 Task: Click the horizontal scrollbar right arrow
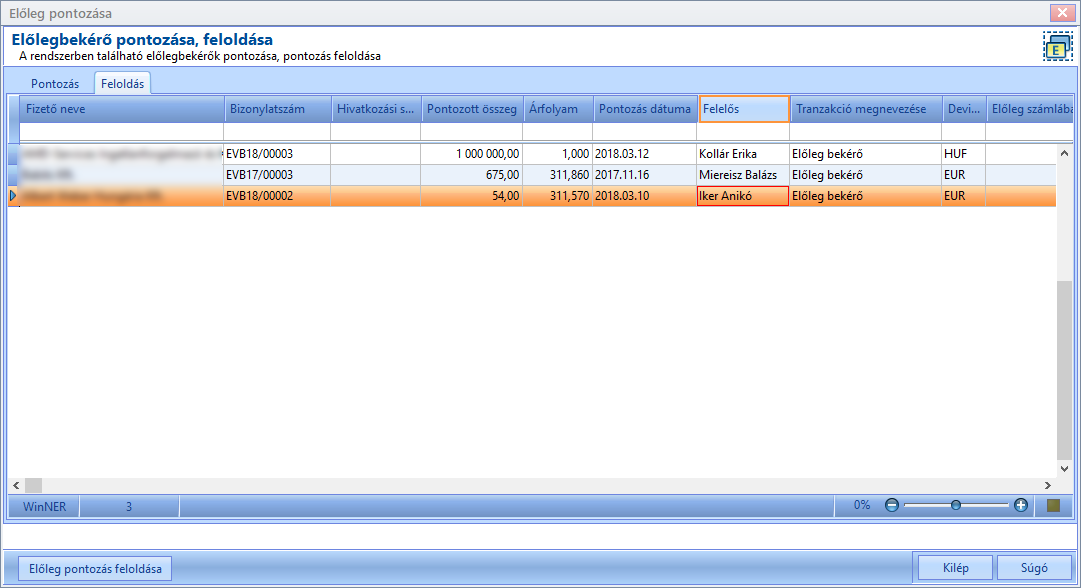click(x=1048, y=485)
